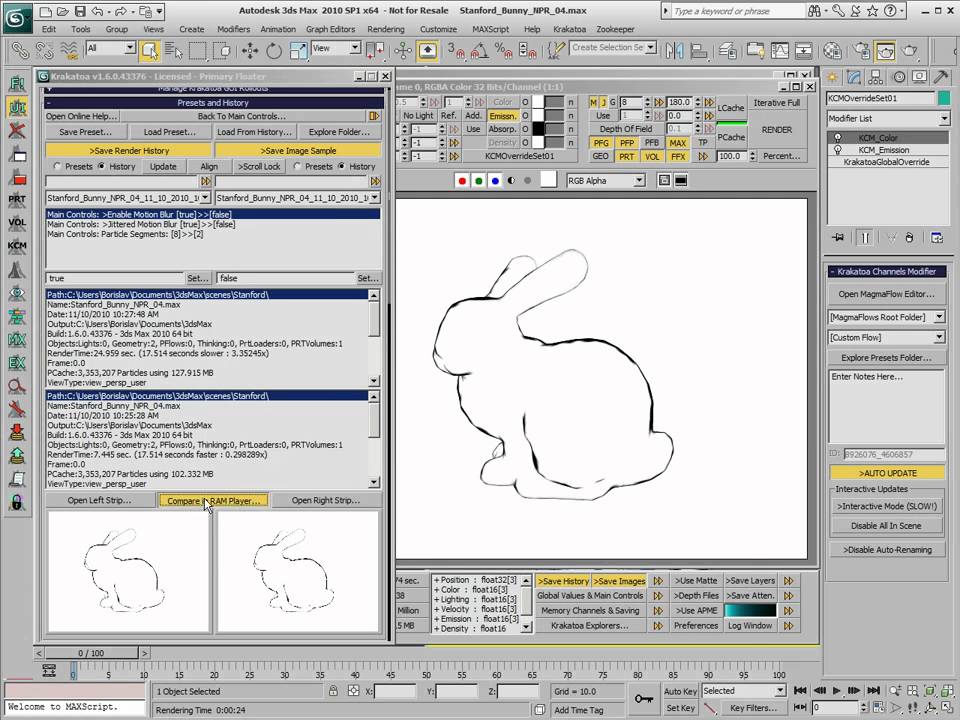
Task: Open the Rendering menu
Action: 386,29
